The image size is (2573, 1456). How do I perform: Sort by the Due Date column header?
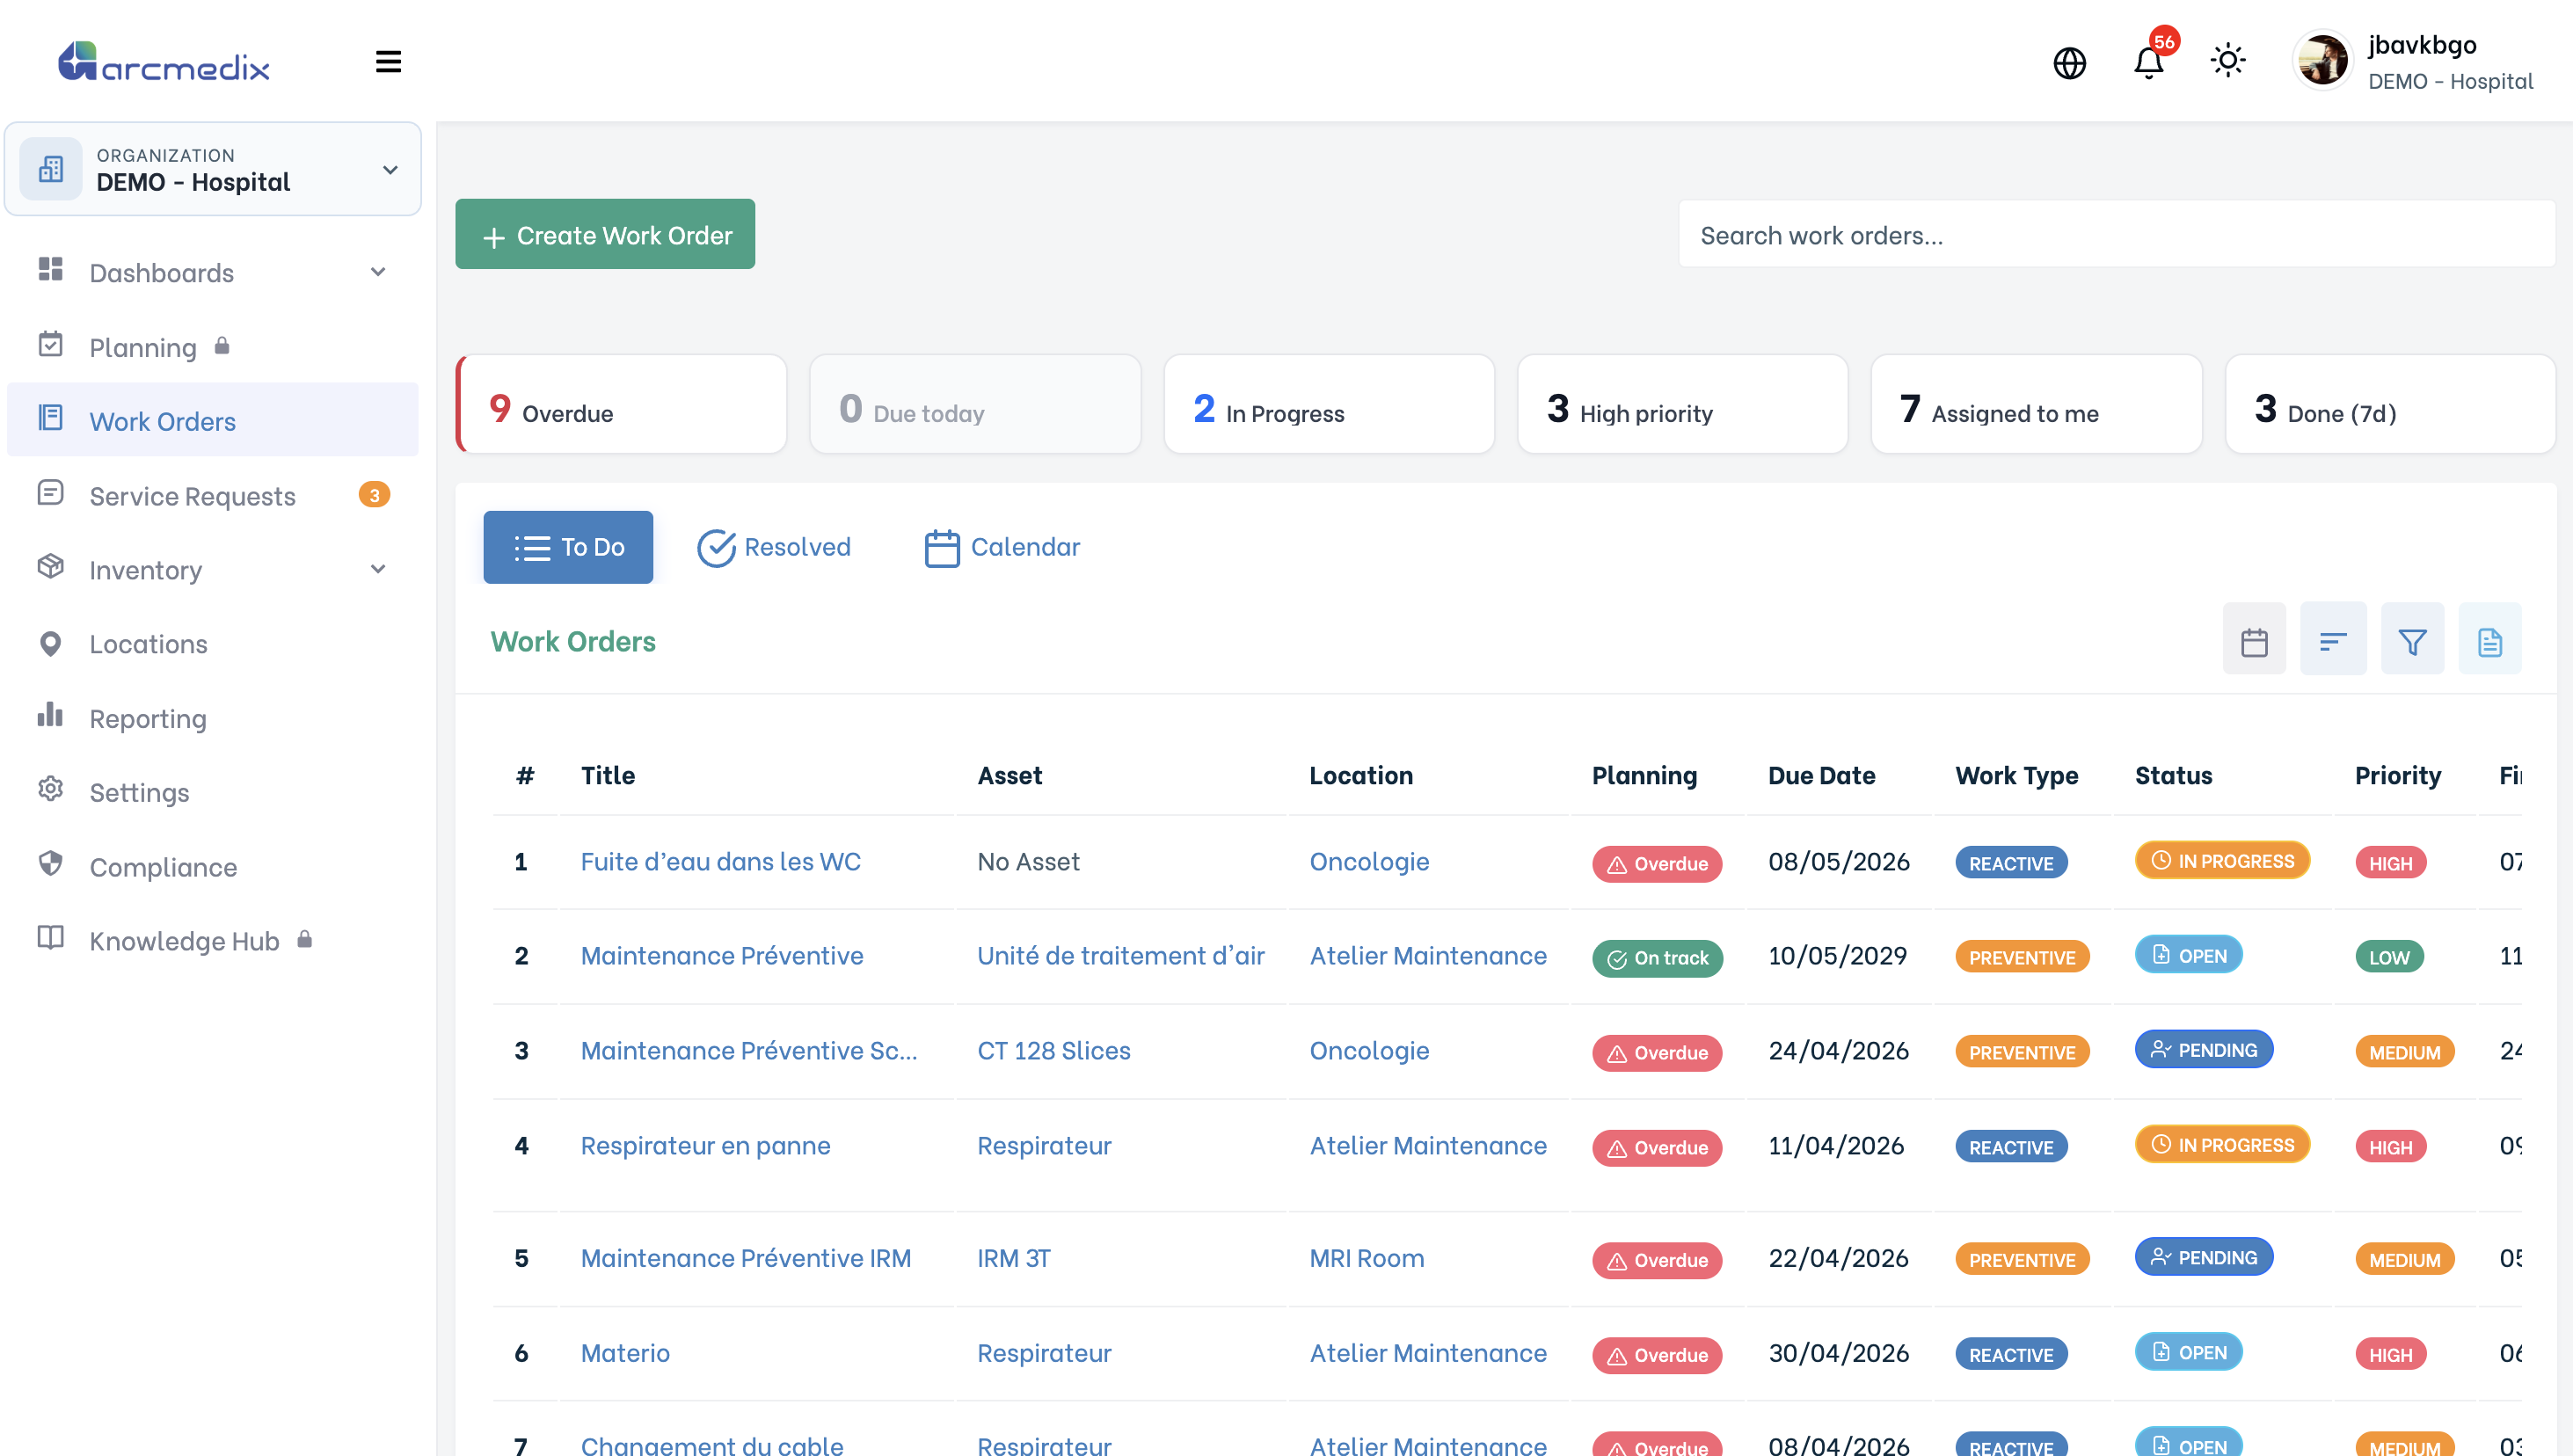(x=1821, y=775)
